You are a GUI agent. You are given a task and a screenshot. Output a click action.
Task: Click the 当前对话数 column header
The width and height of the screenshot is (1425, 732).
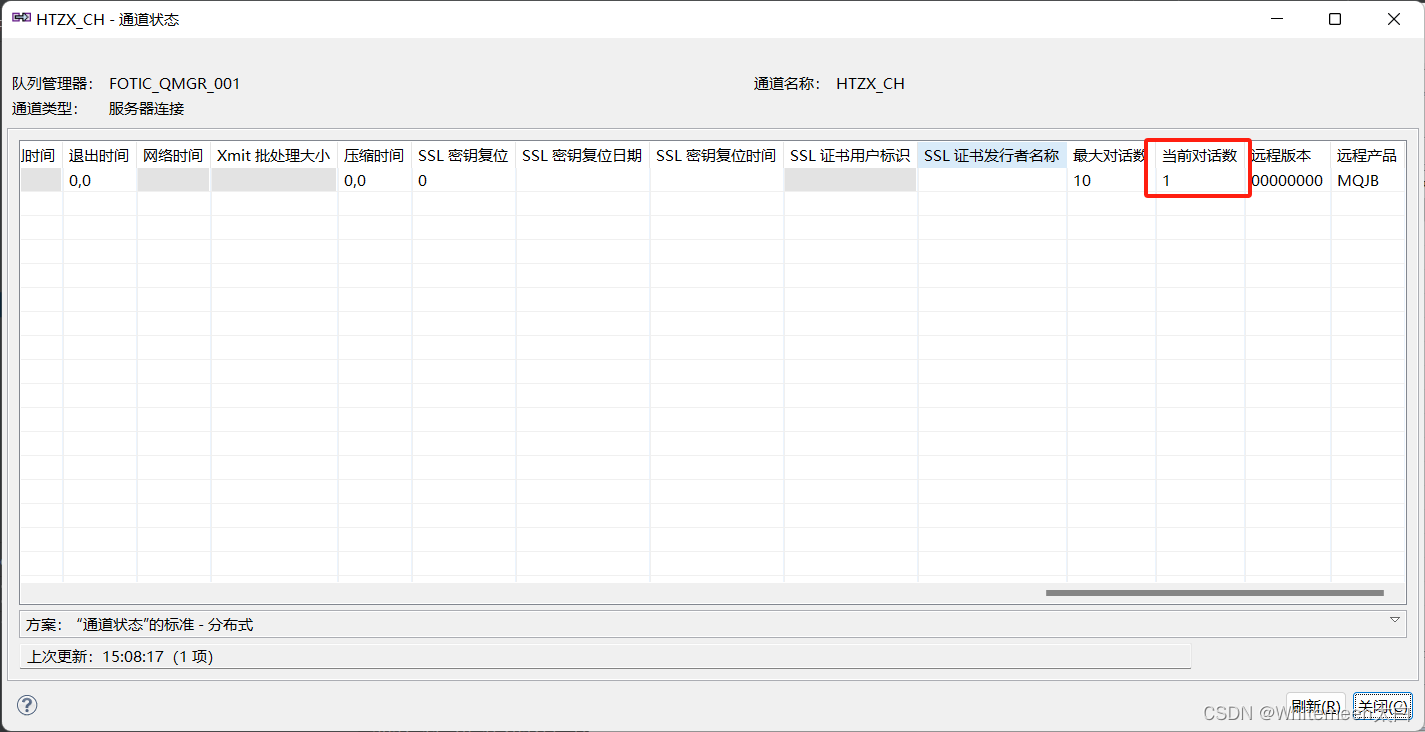point(1199,155)
